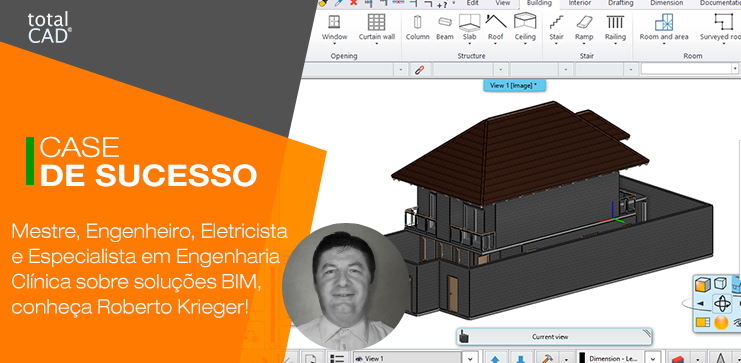Expand the Ramp dropdown arrow
This screenshot has height=363, width=741.
click(584, 44)
